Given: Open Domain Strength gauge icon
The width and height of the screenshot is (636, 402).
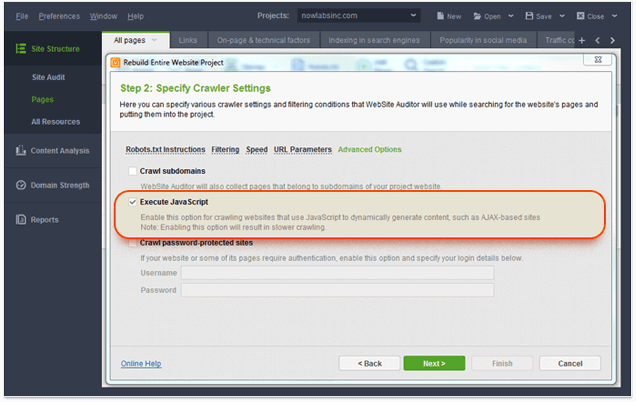Looking at the screenshot, I should (21, 185).
